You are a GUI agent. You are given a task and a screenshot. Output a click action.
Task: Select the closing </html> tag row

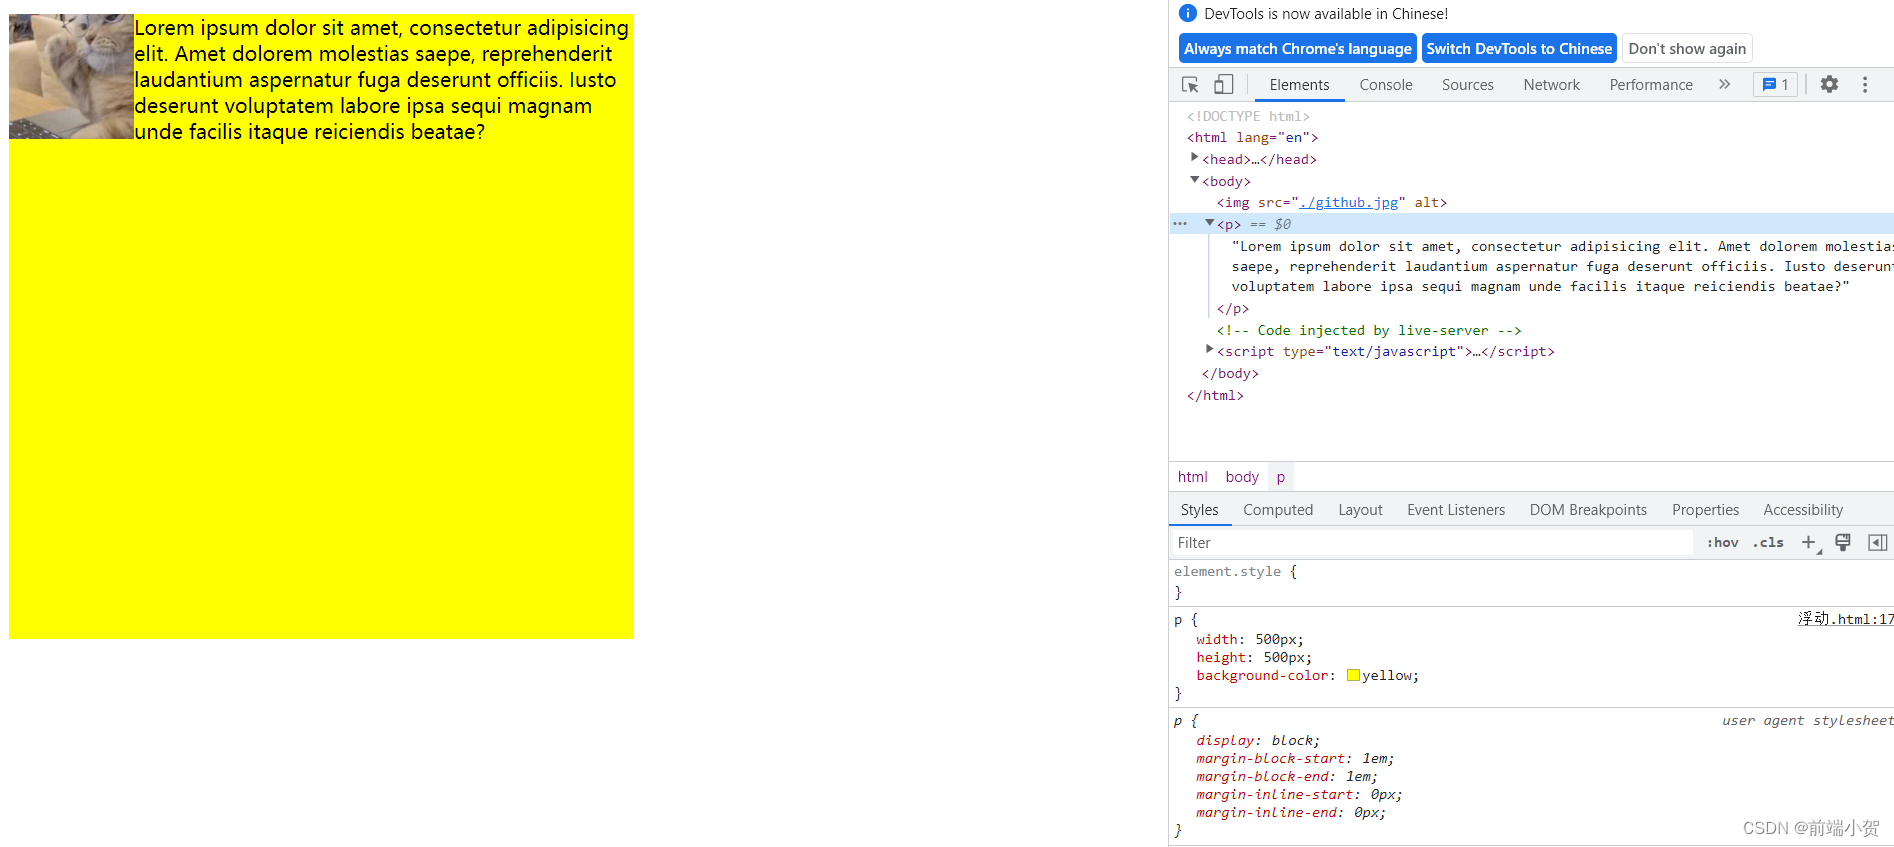pos(1215,395)
